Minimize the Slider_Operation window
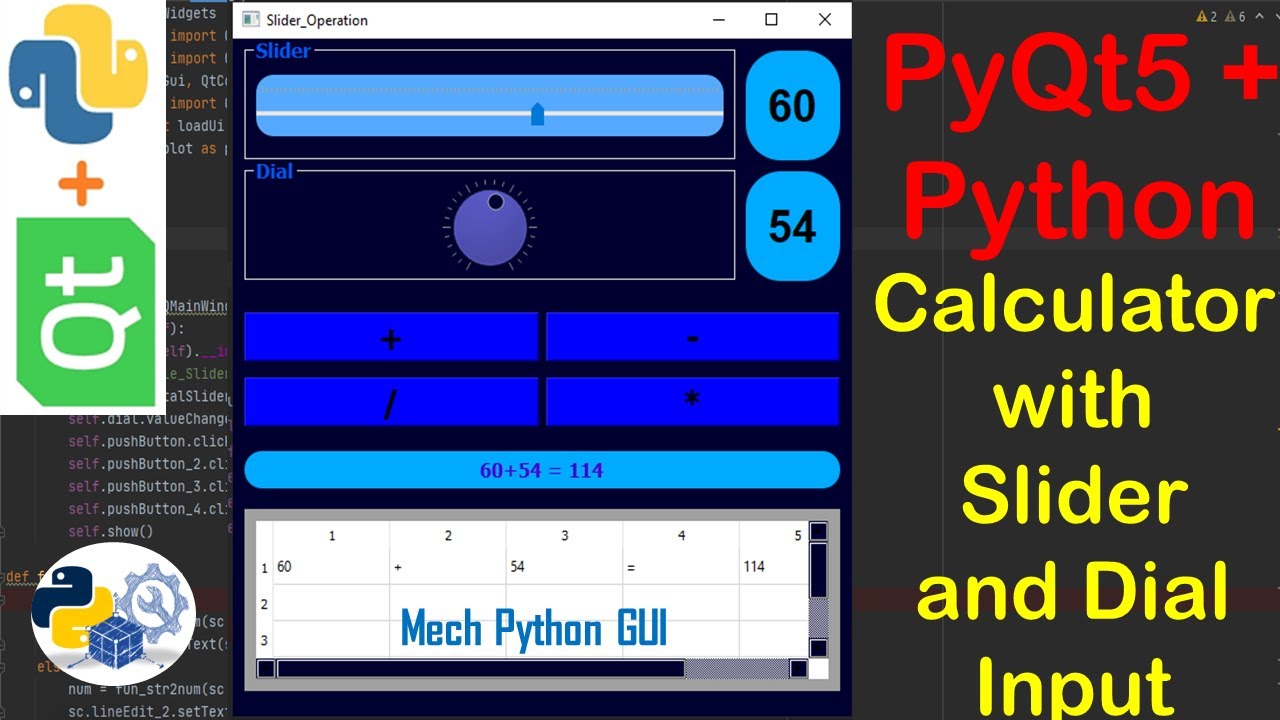Image resolution: width=1280 pixels, height=720 pixels. point(718,20)
